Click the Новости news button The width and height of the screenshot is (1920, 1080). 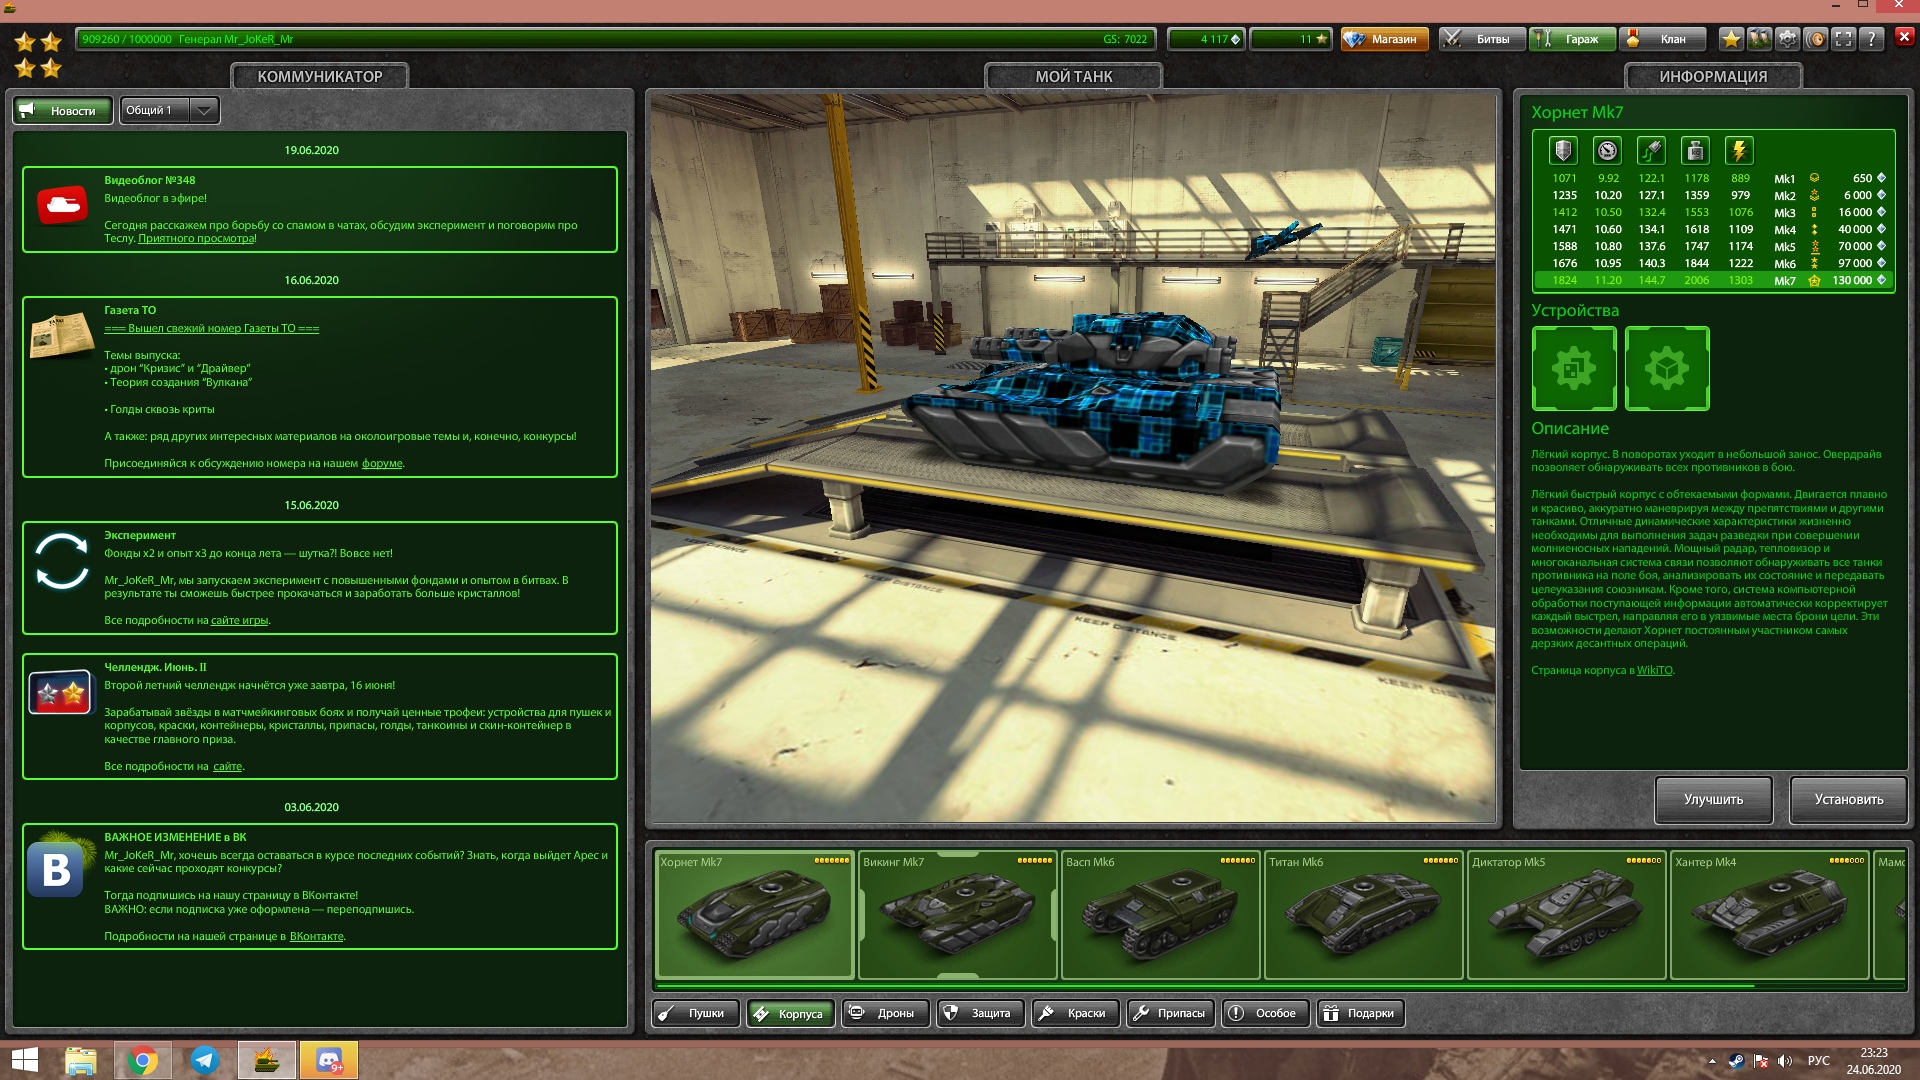[62, 110]
